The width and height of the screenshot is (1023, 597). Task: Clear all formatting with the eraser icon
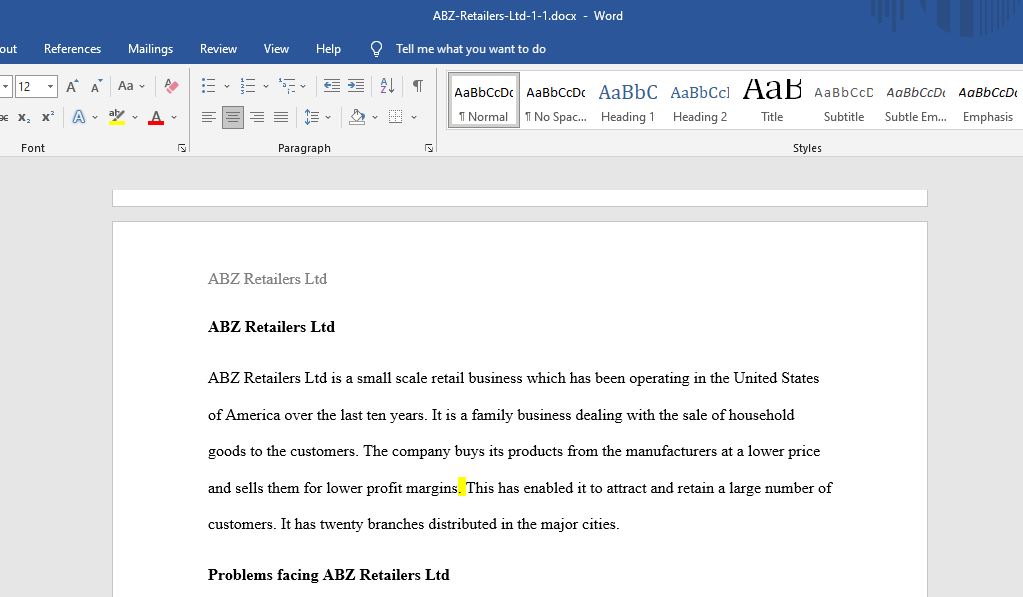[172, 85]
